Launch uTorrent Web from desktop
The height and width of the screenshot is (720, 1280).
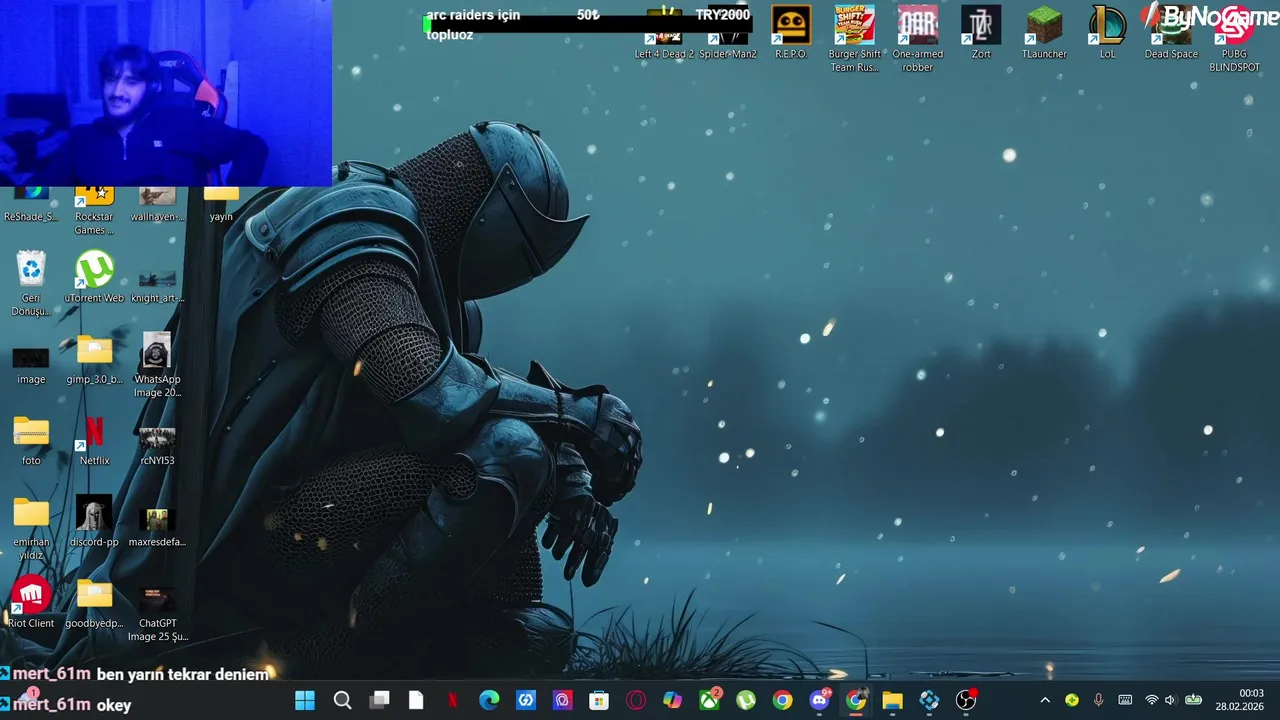tap(94, 277)
